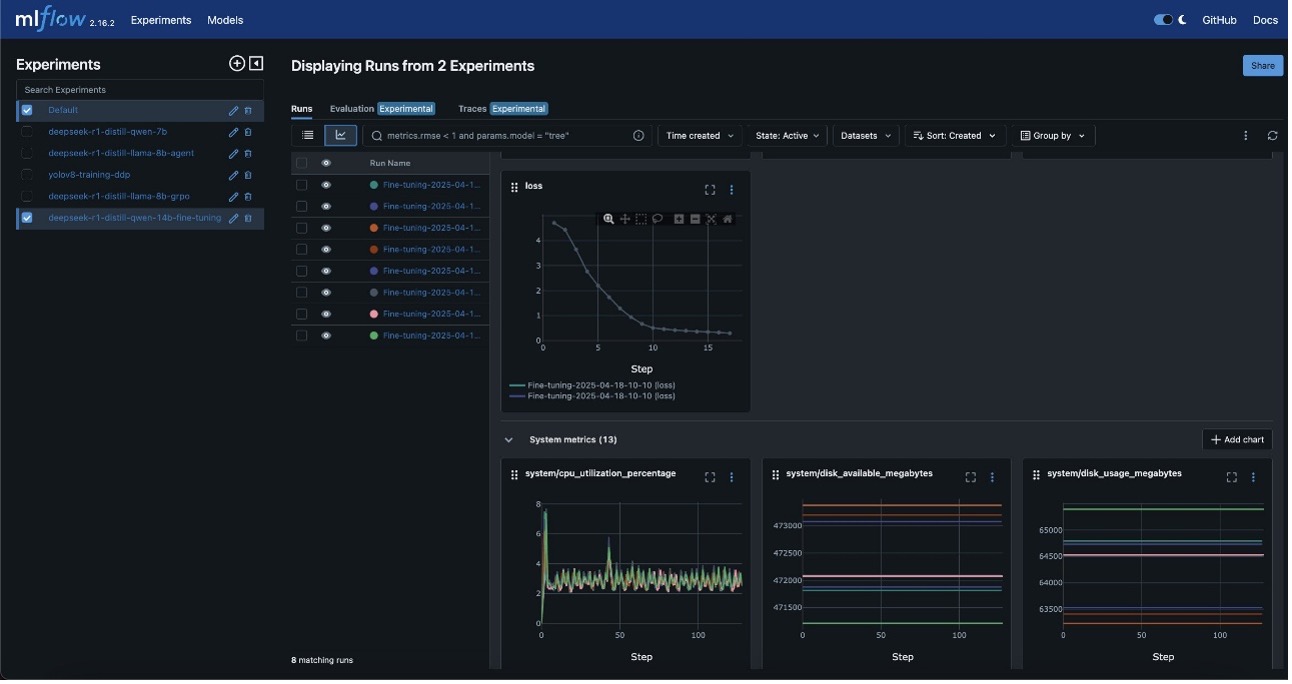Open the Datasets dropdown
This screenshot has width=1292, height=684.
866,136
